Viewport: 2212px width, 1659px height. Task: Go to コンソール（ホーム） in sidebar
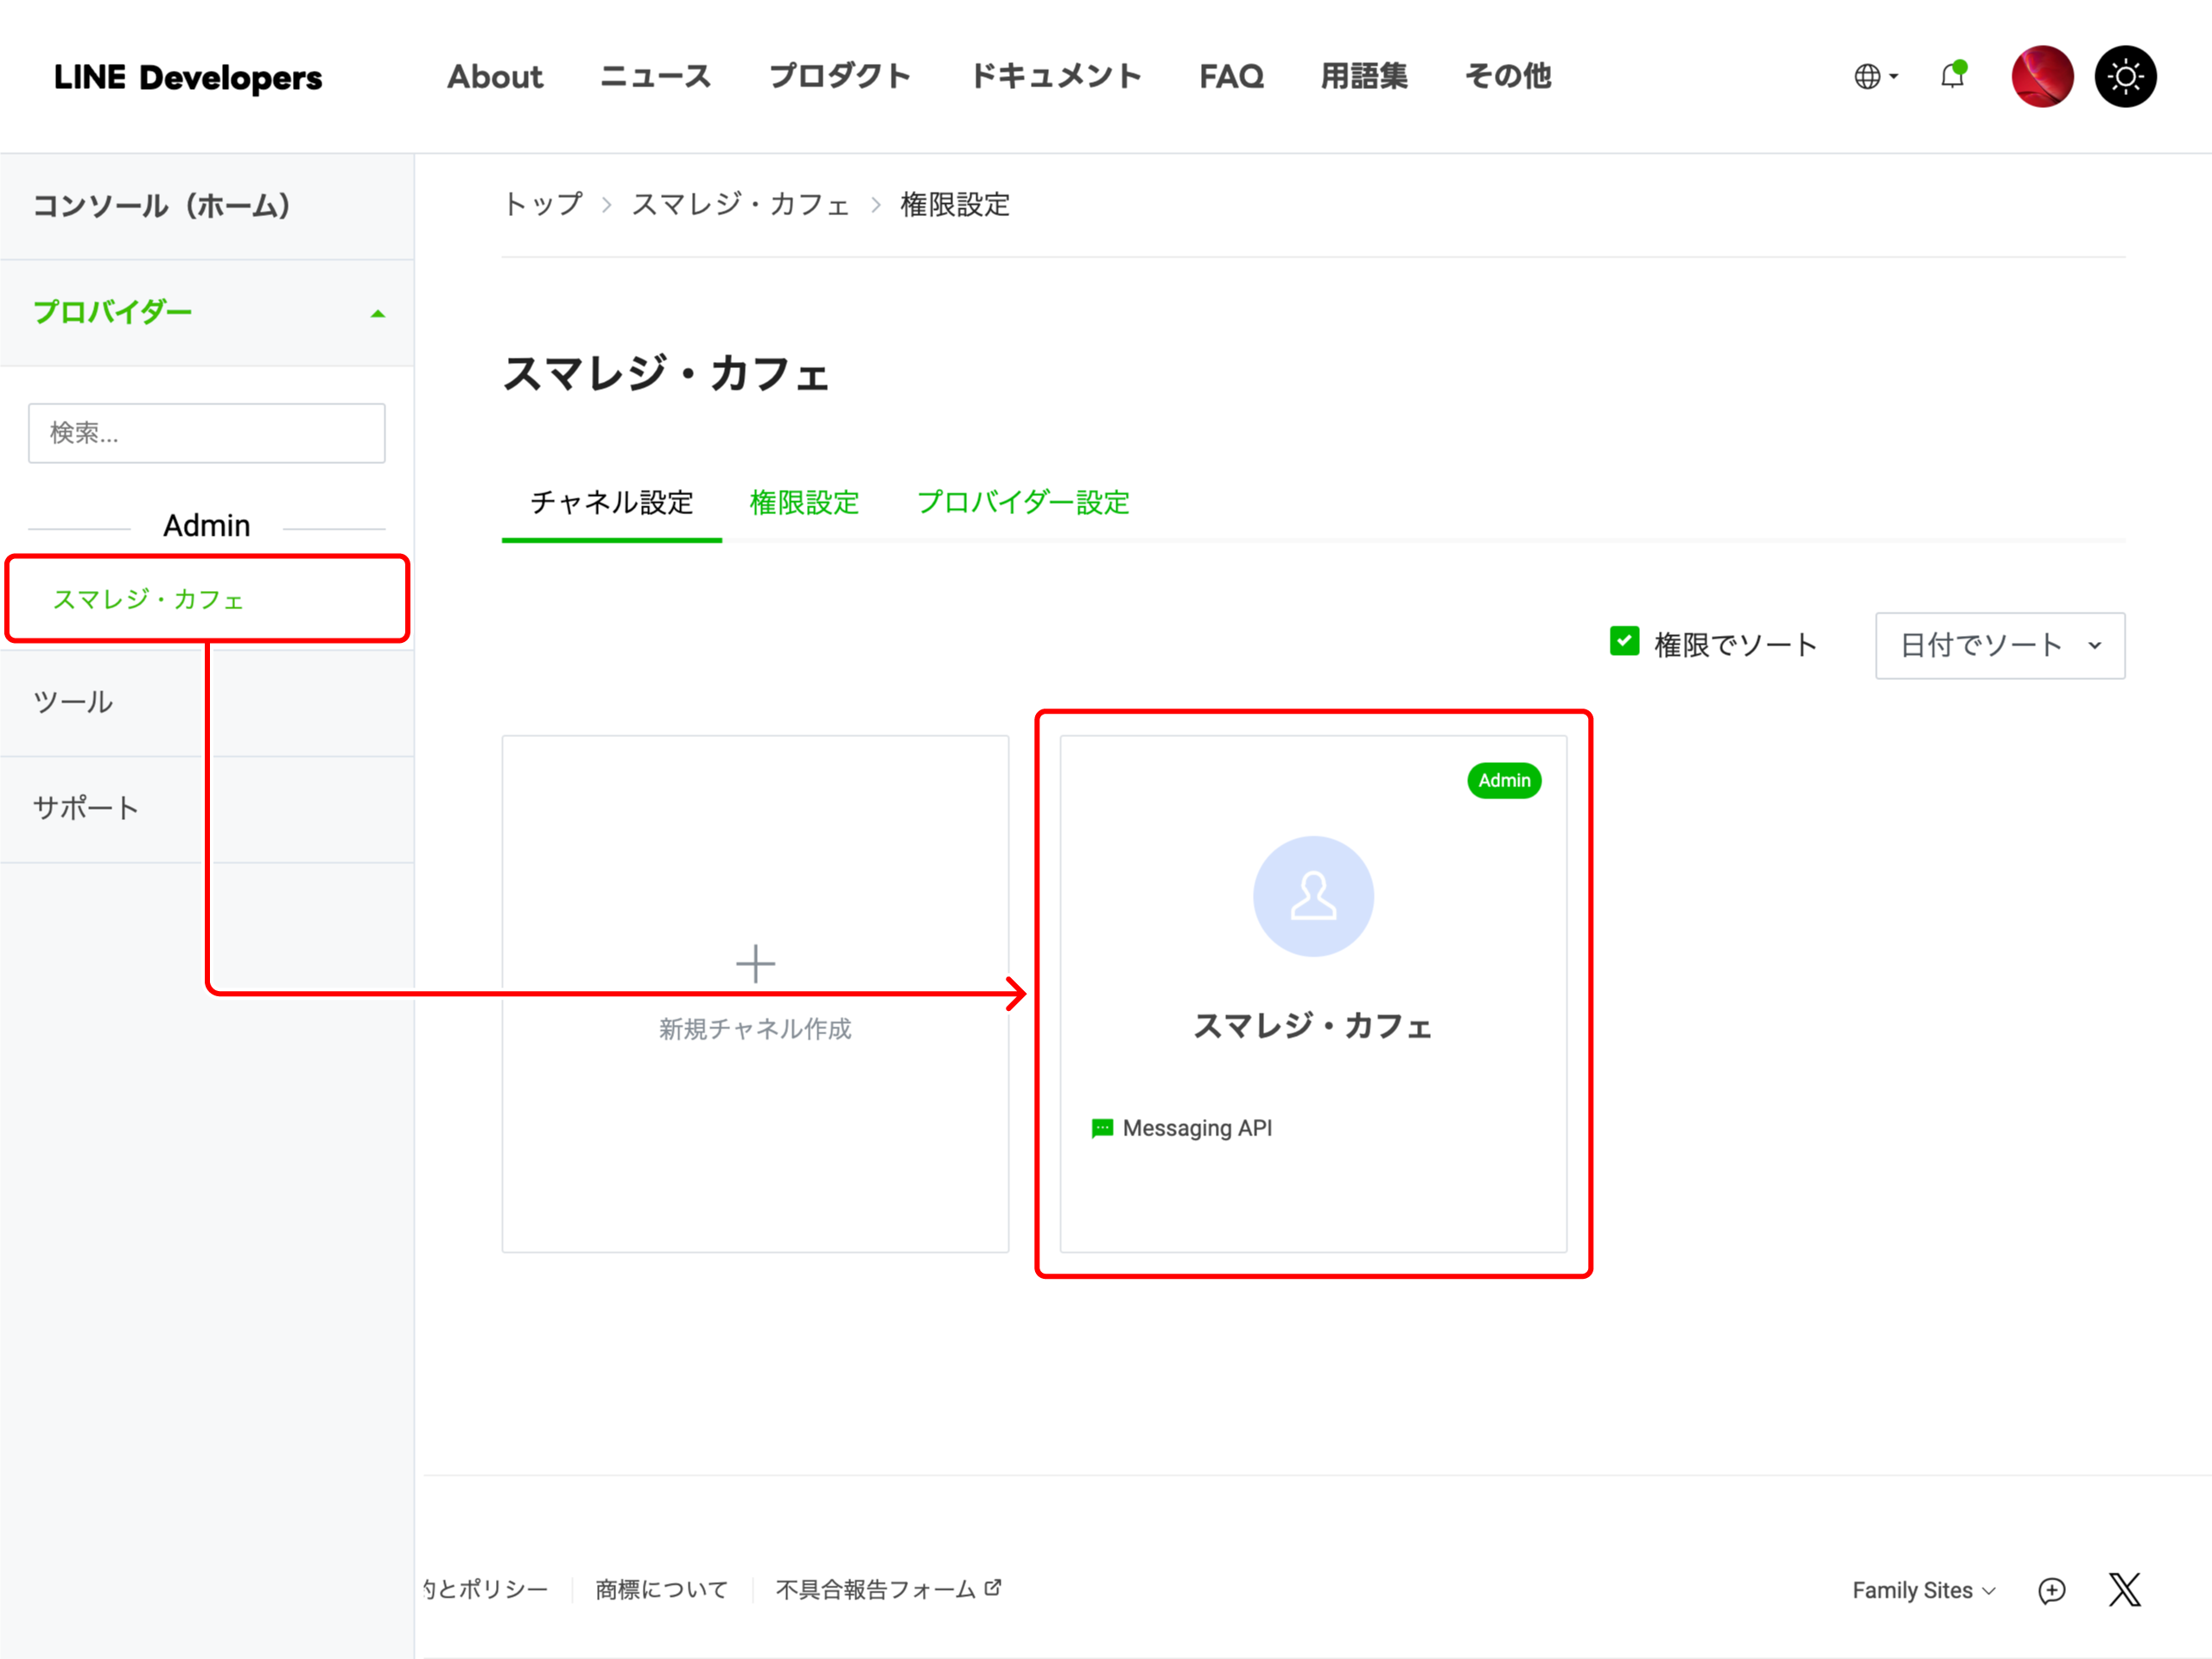[207, 206]
